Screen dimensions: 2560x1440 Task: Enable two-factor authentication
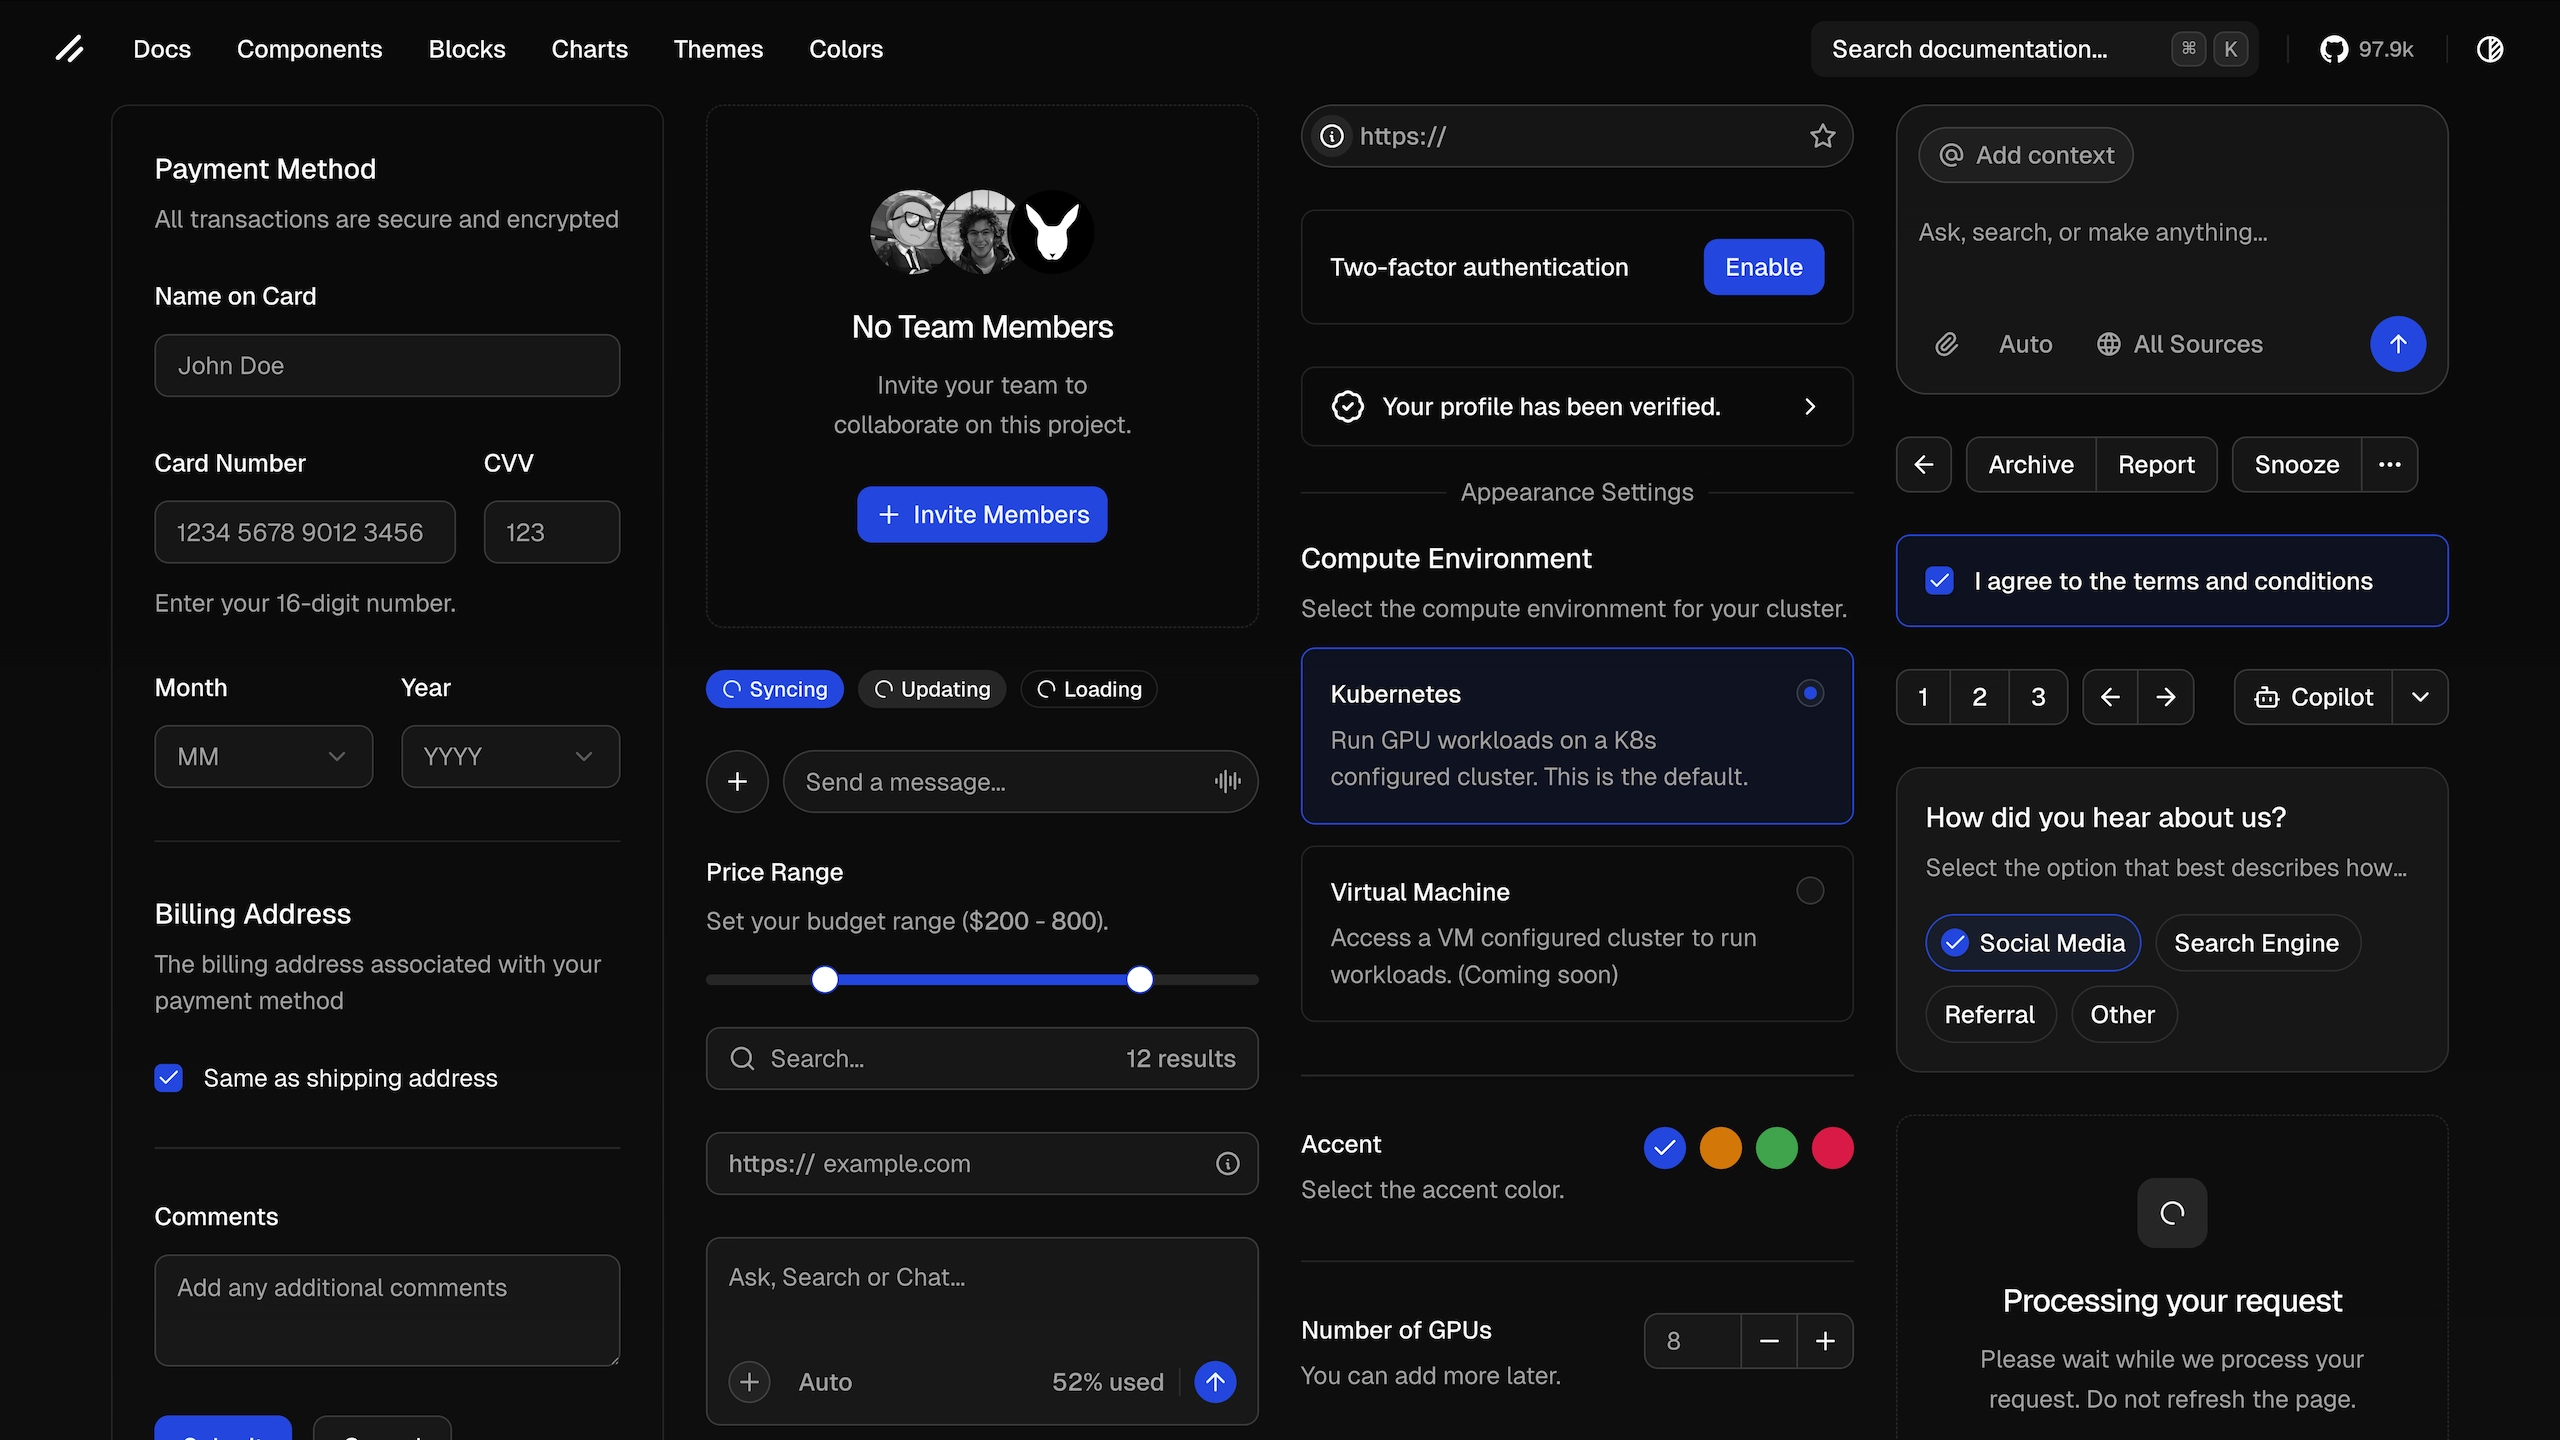(x=1763, y=267)
